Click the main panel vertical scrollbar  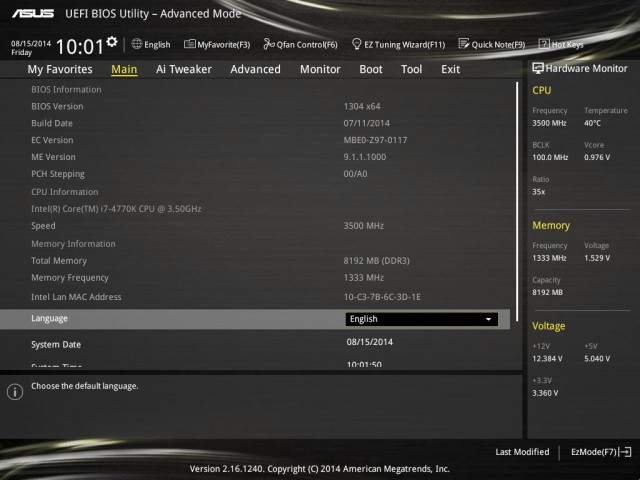(517, 201)
